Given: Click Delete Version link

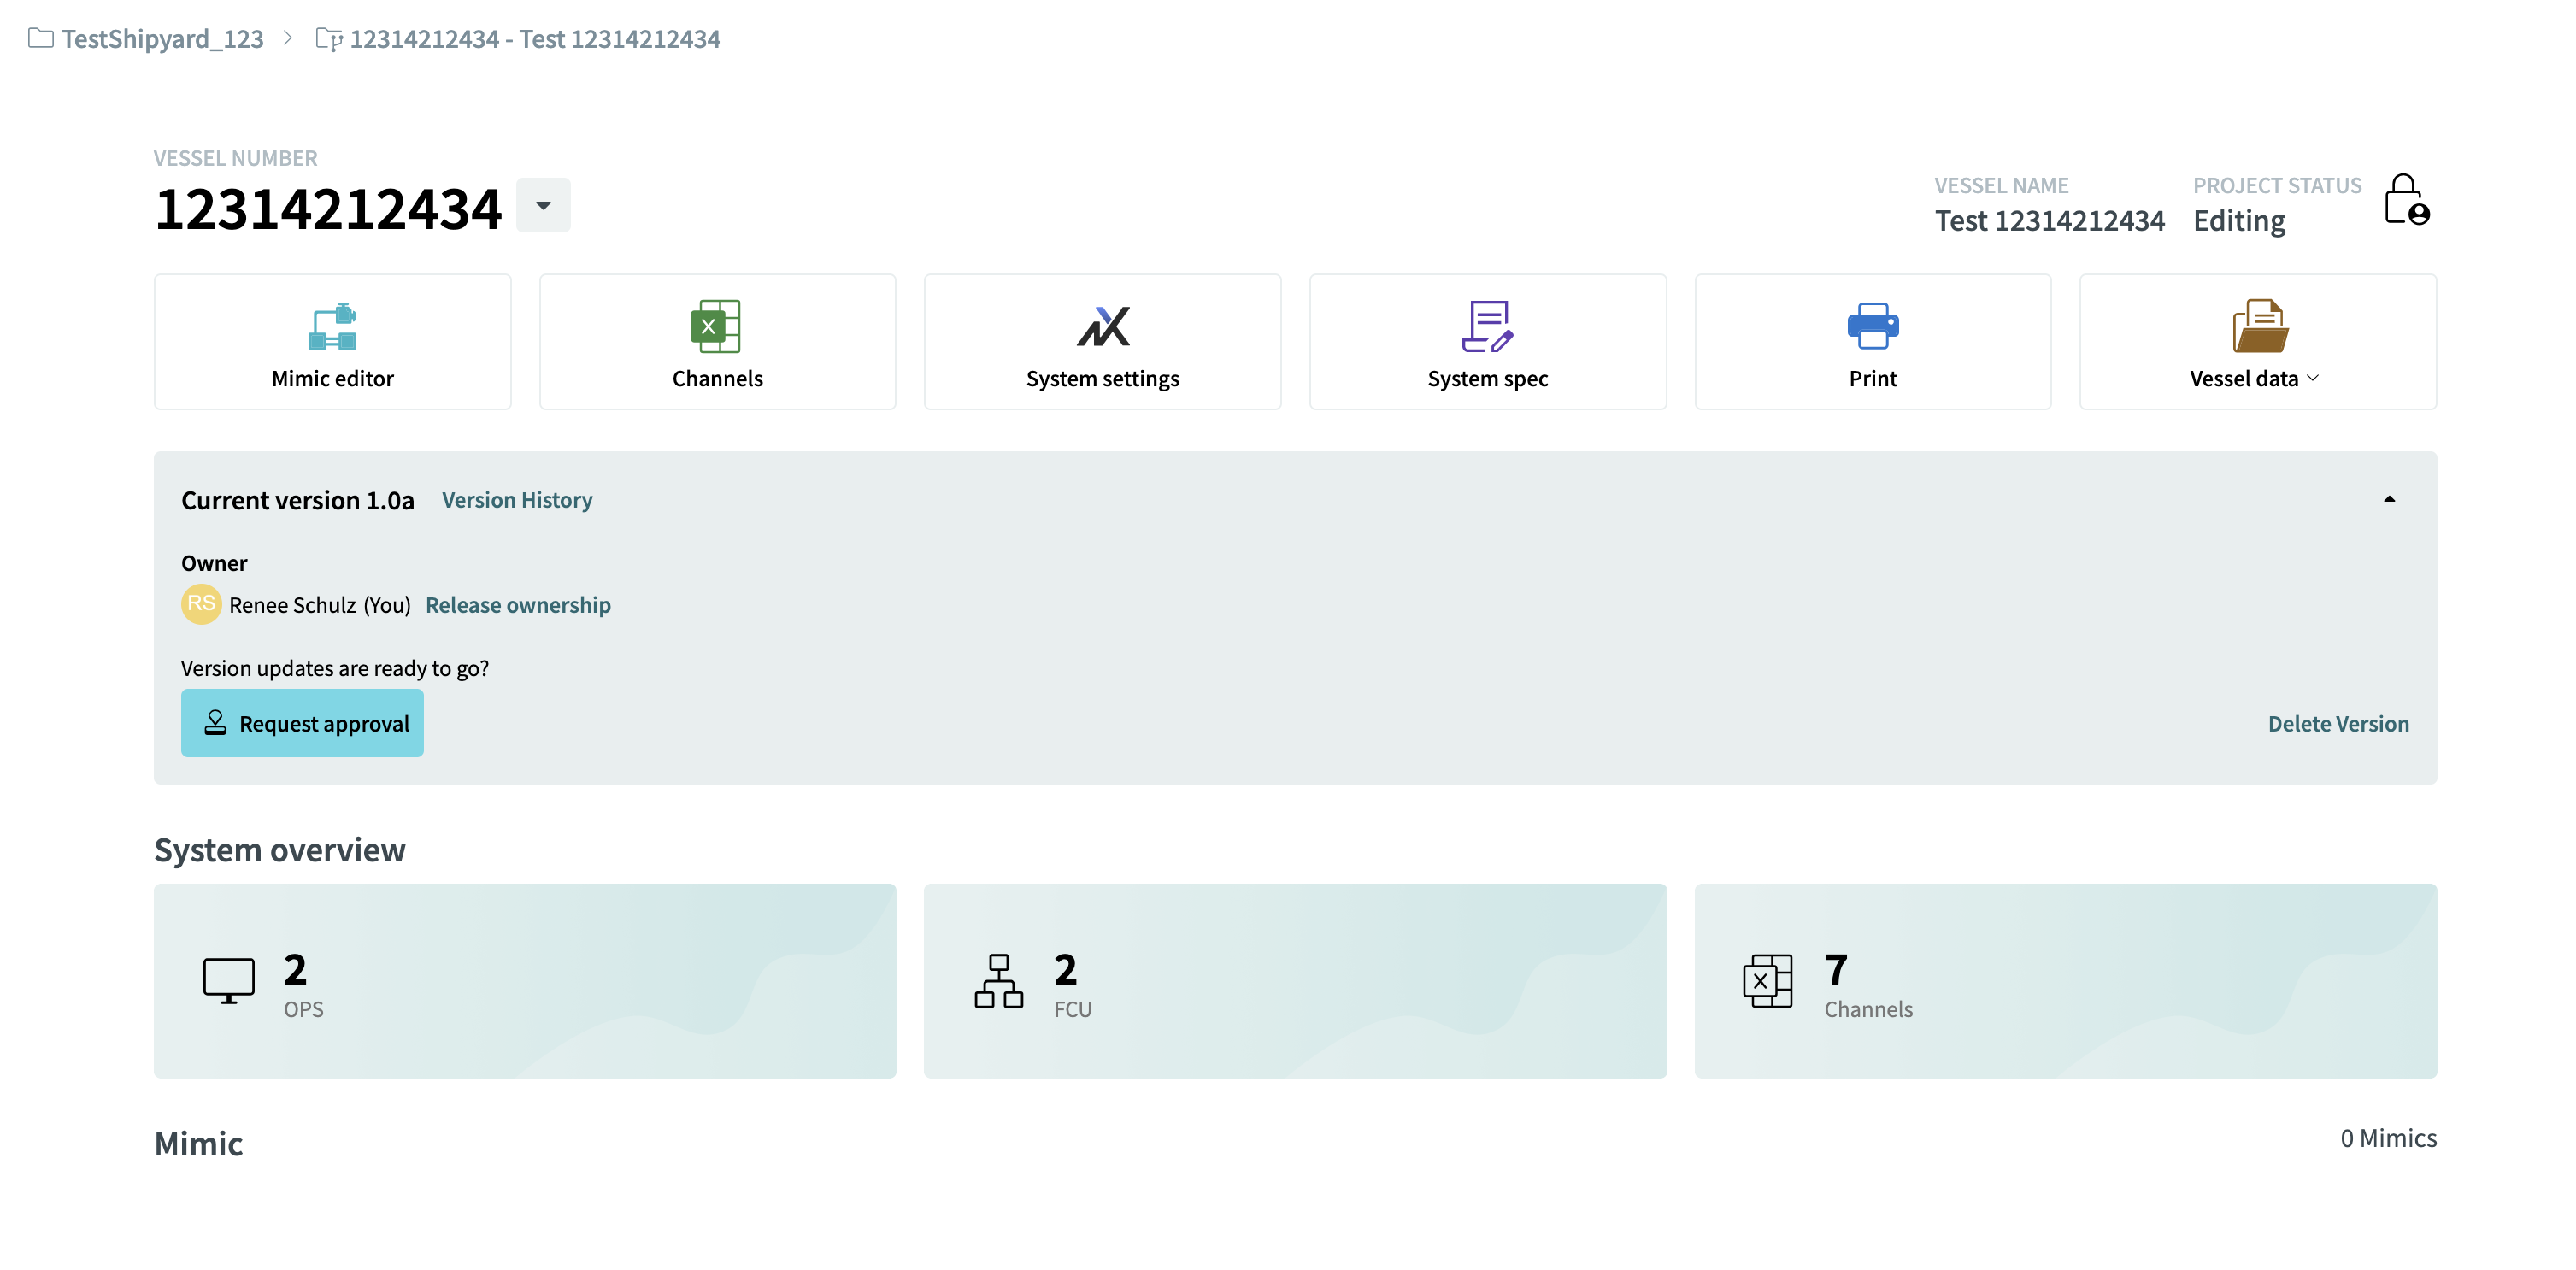Looking at the screenshot, I should coord(2338,724).
